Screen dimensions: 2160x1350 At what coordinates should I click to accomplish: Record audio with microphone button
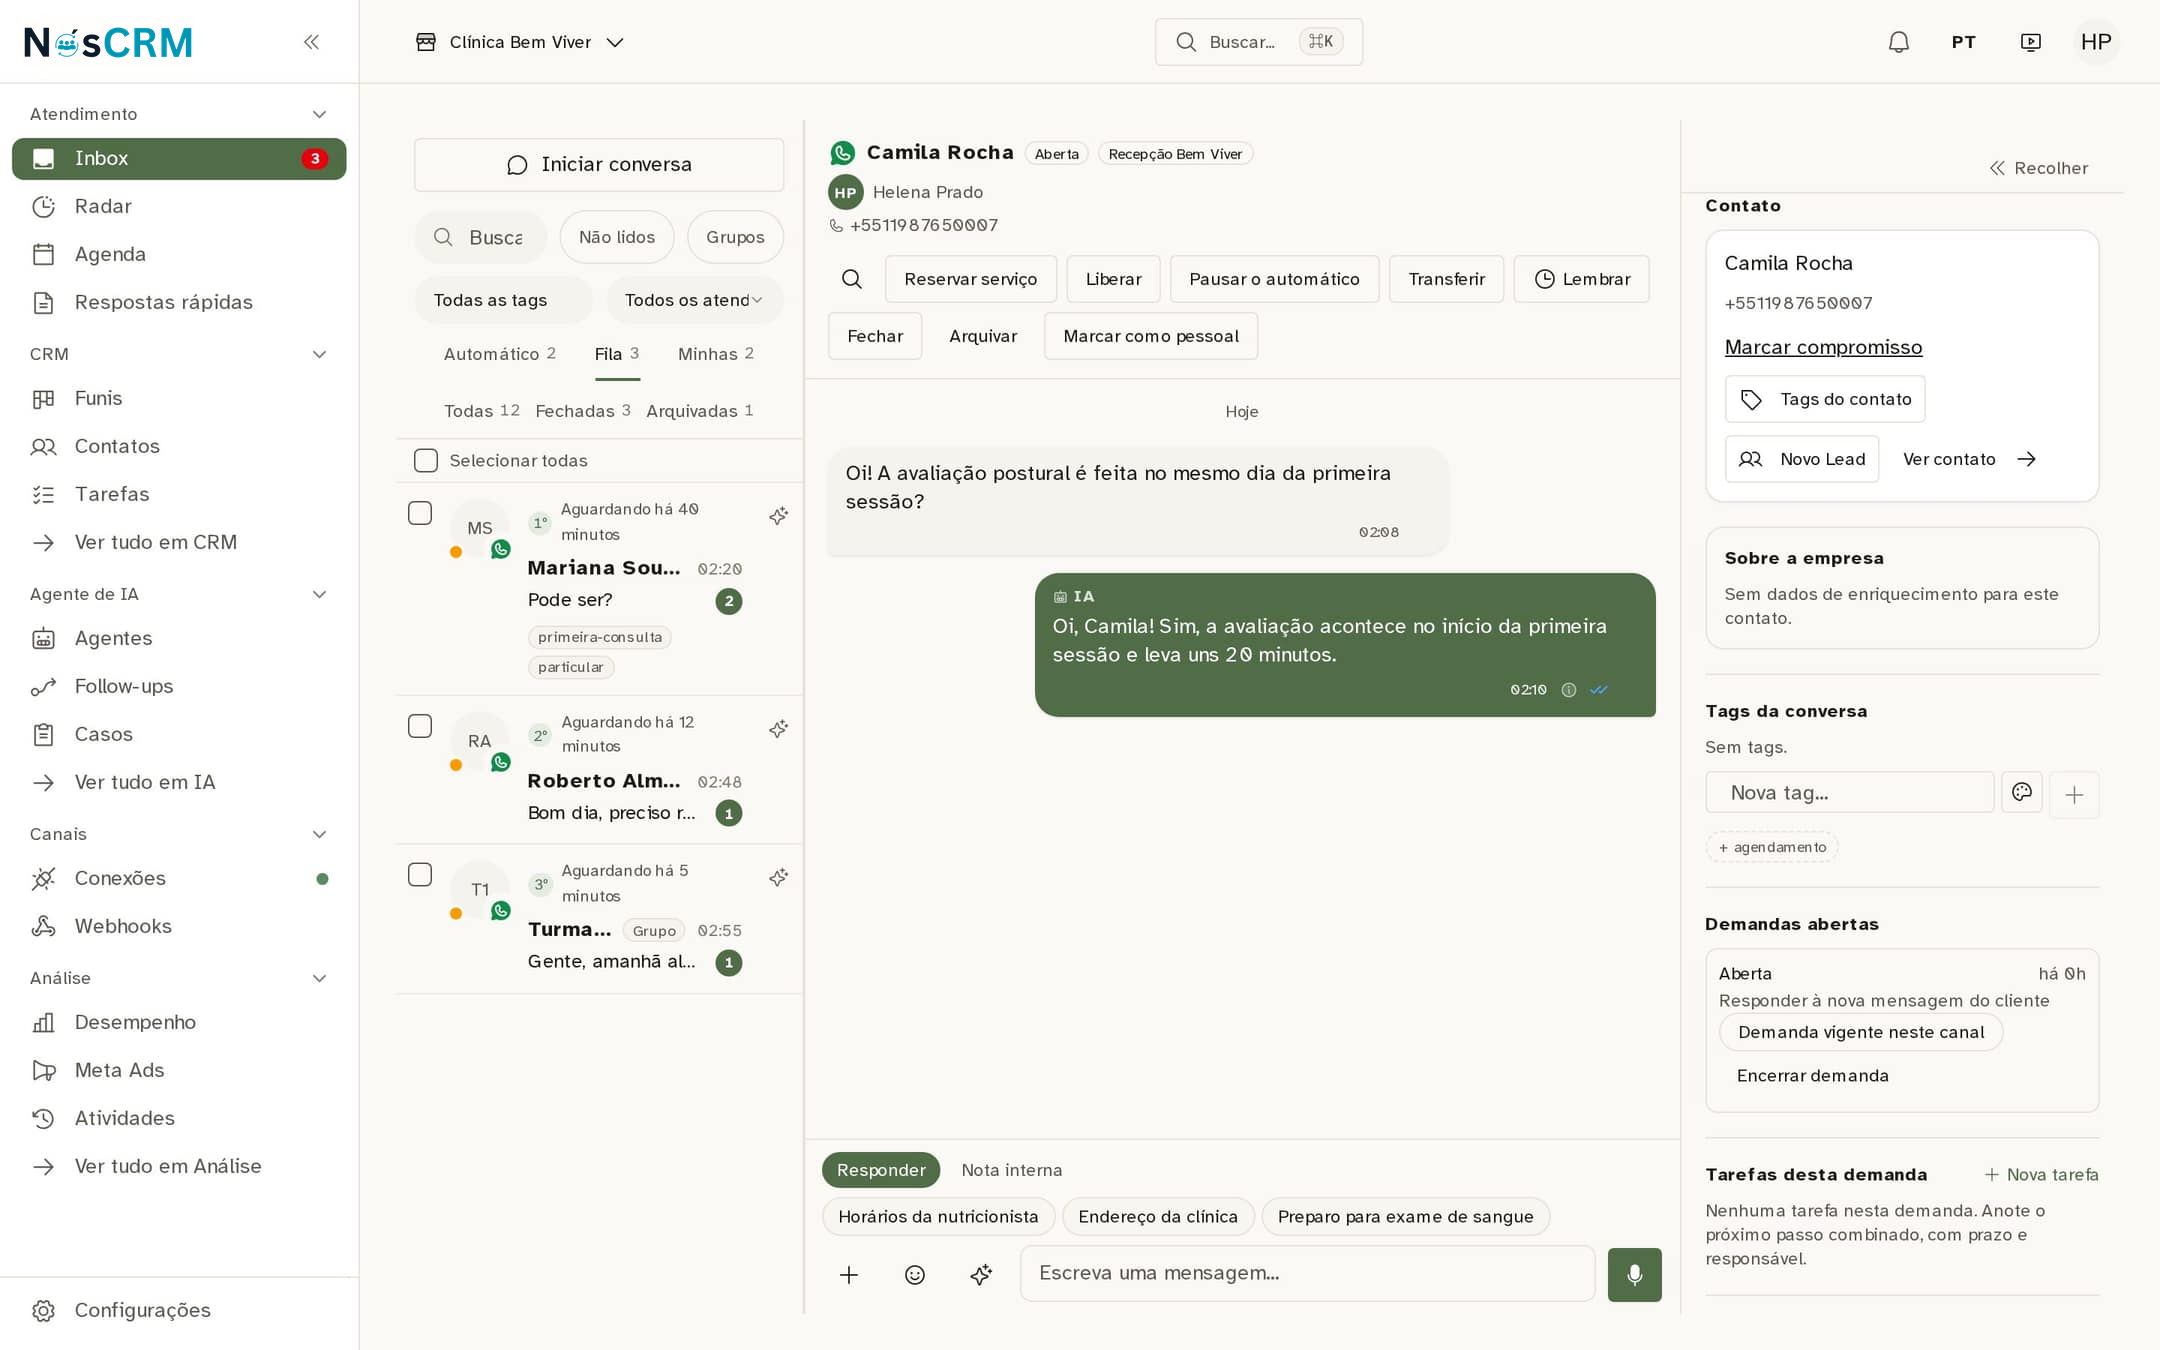[x=1634, y=1275]
